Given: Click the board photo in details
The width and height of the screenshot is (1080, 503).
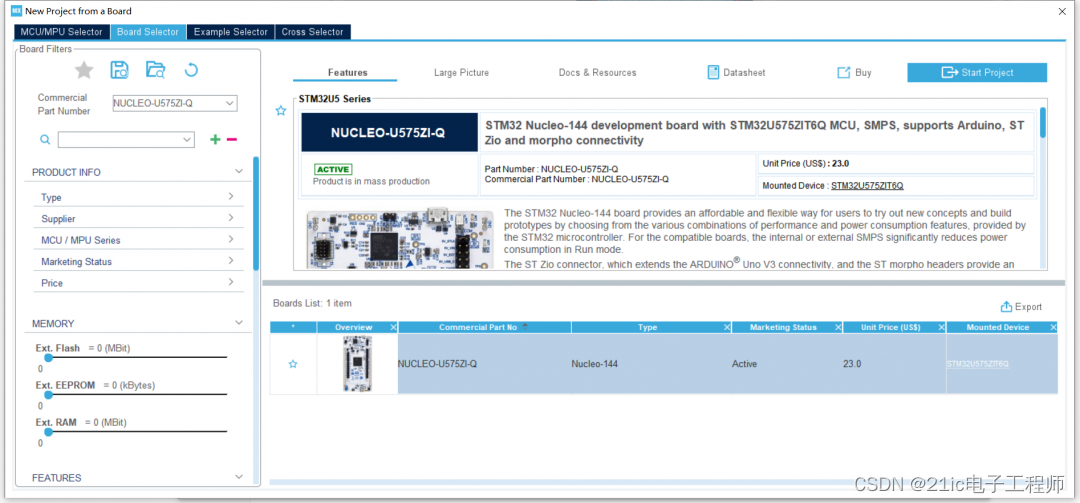Looking at the screenshot, I should (x=399, y=239).
